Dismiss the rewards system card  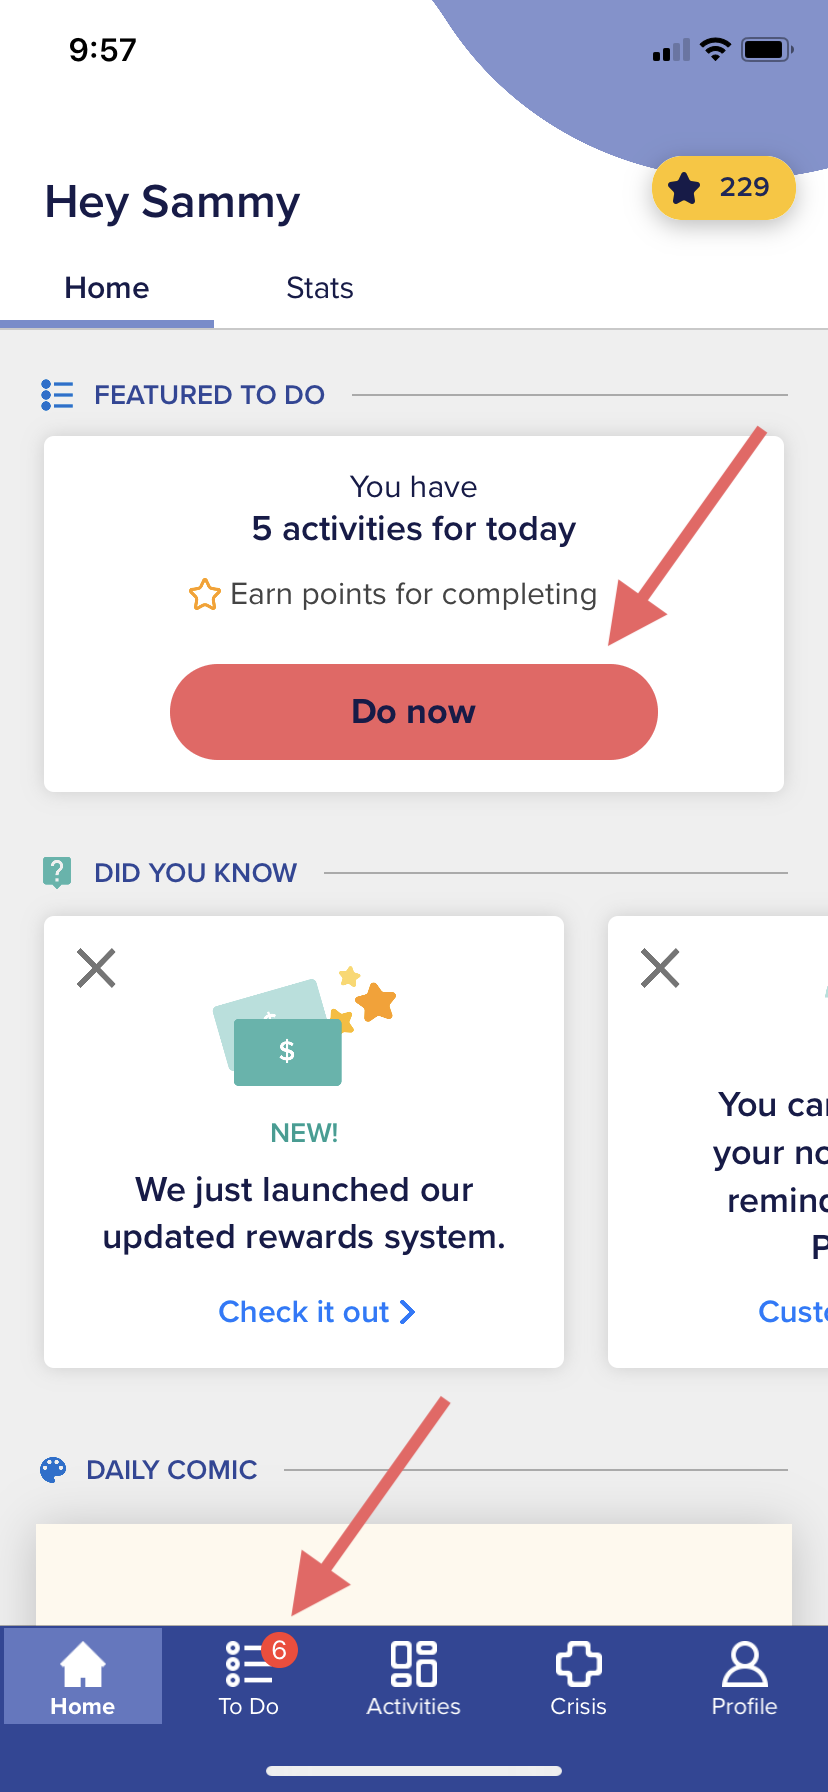96,968
